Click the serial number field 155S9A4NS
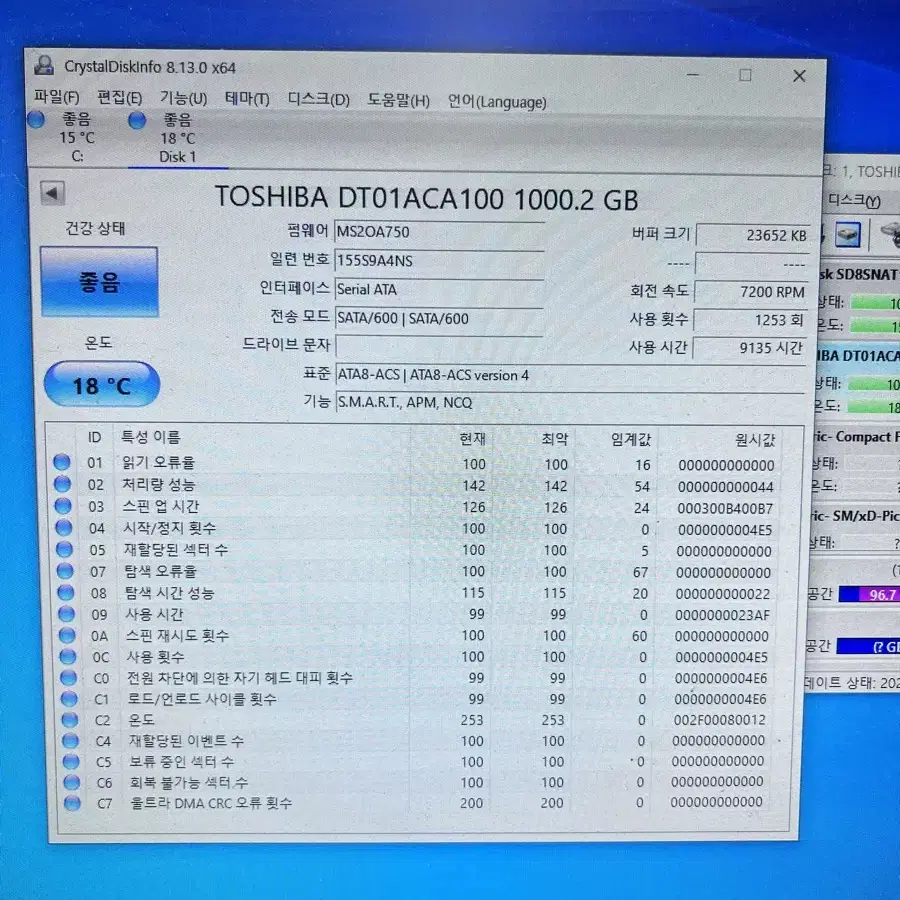This screenshot has width=900, height=900. [x=439, y=261]
